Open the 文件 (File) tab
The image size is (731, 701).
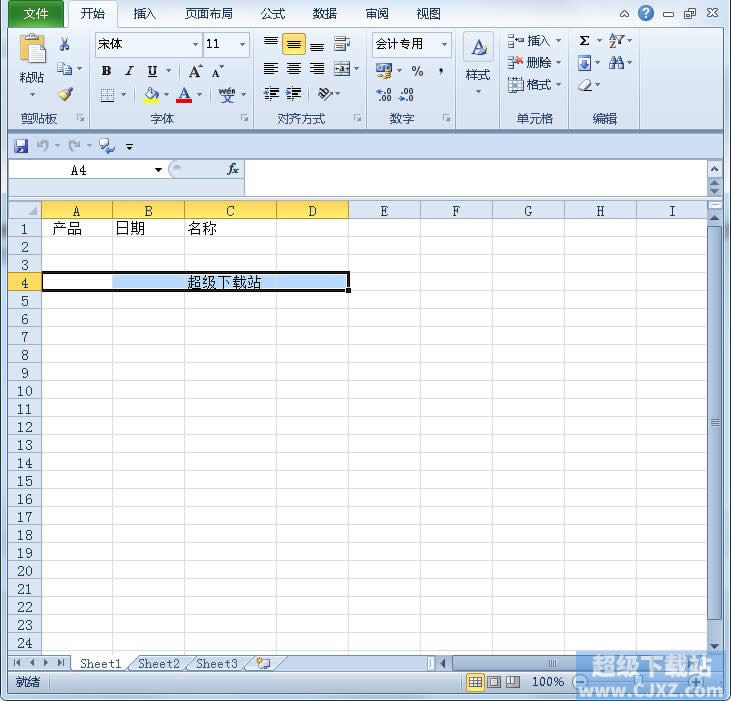36,14
